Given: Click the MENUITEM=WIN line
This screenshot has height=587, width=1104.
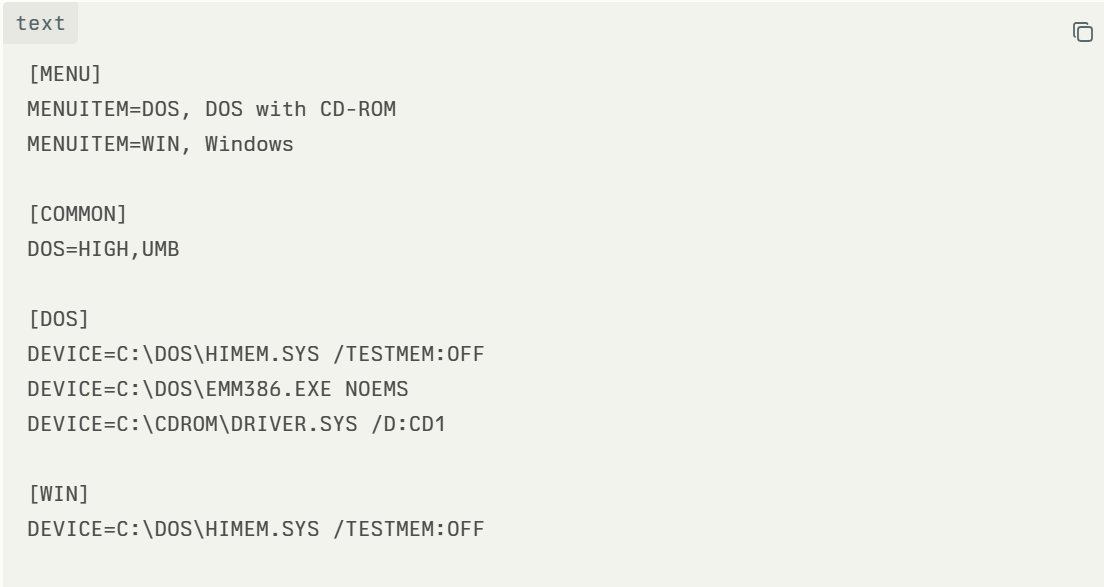Looking at the screenshot, I should (160, 145).
